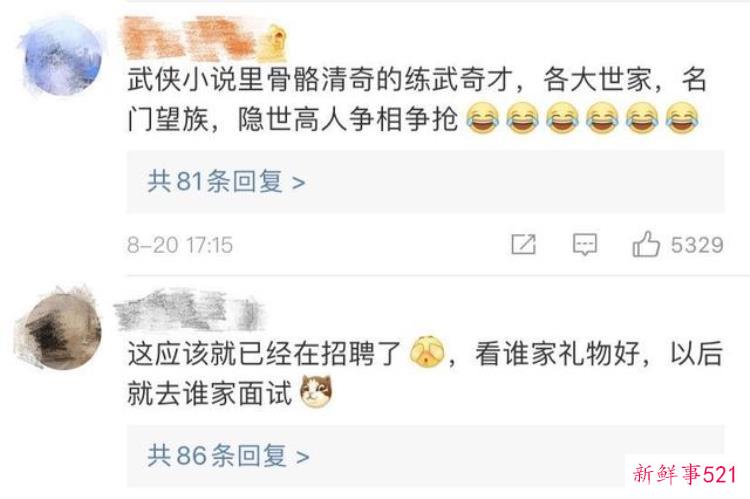Open the reply speech-bubble icon beside like
Image resolution: width=750 pixels, height=499 pixels.
pyautogui.click(x=585, y=244)
